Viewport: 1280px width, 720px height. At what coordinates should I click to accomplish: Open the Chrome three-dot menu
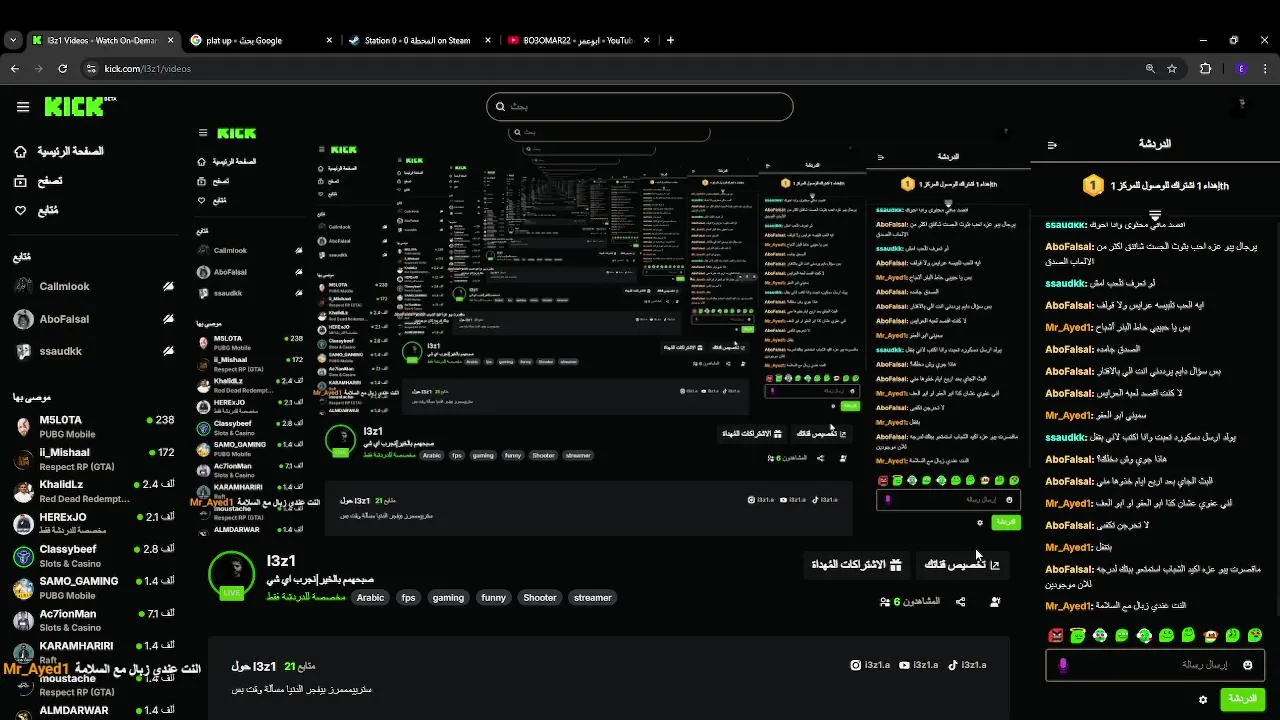pyautogui.click(x=1267, y=68)
